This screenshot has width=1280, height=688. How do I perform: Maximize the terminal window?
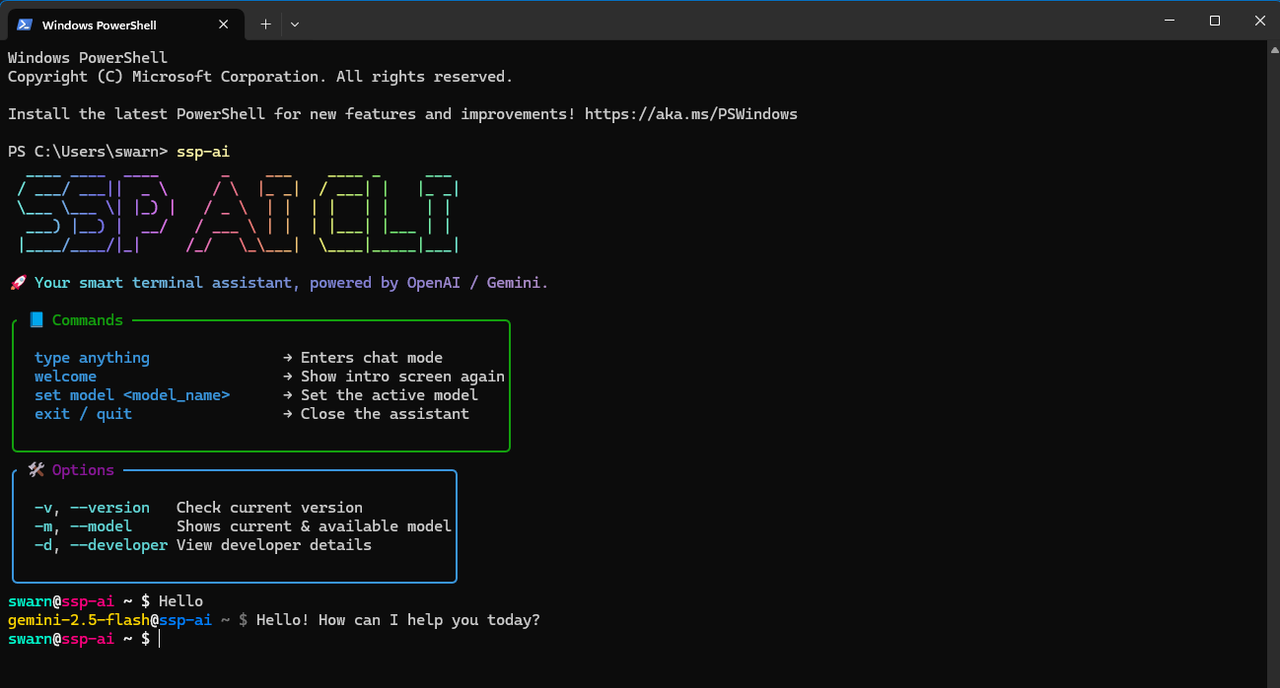point(1215,20)
